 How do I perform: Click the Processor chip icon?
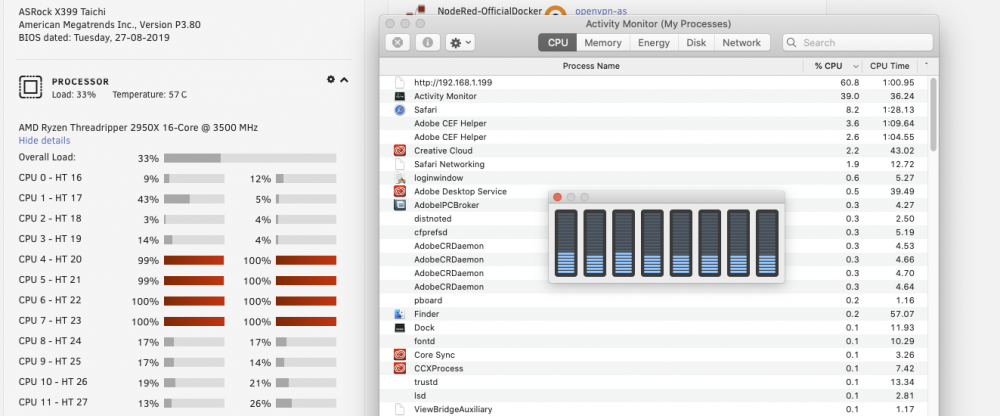point(30,87)
